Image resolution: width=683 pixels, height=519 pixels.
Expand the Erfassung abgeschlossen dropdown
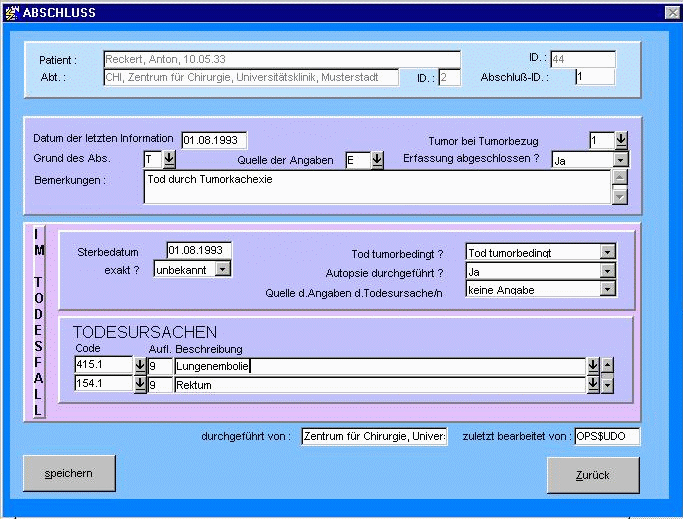click(x=621, y=159)
